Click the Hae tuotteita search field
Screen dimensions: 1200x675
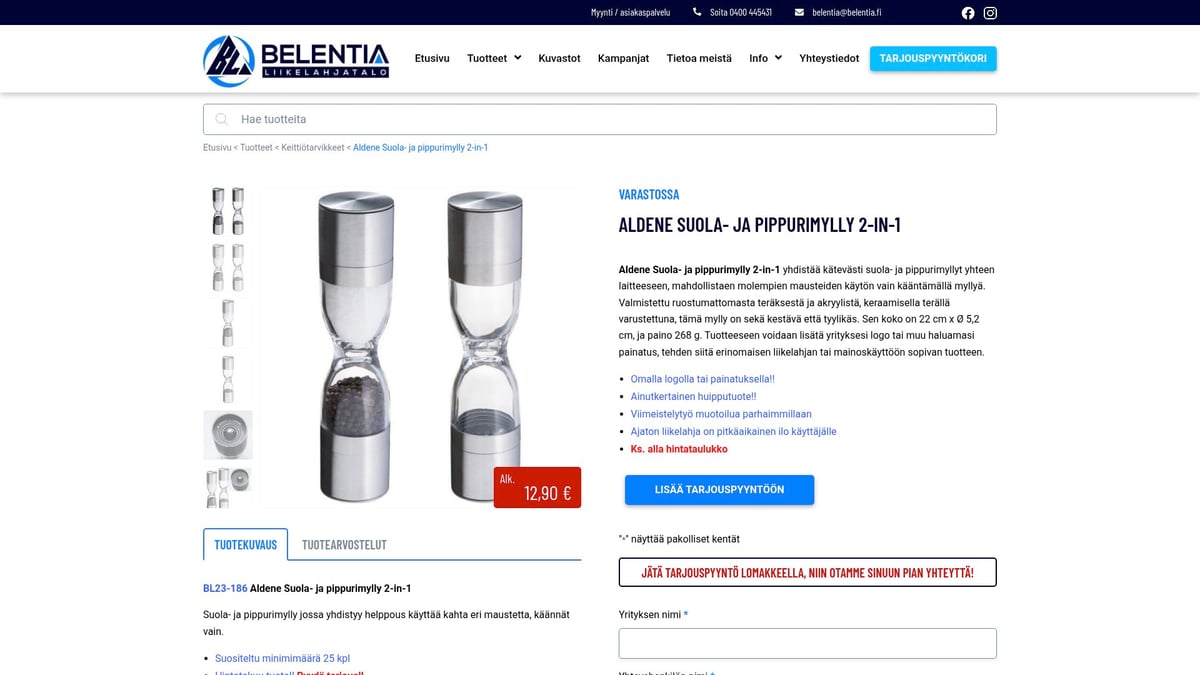click(600, 119)
